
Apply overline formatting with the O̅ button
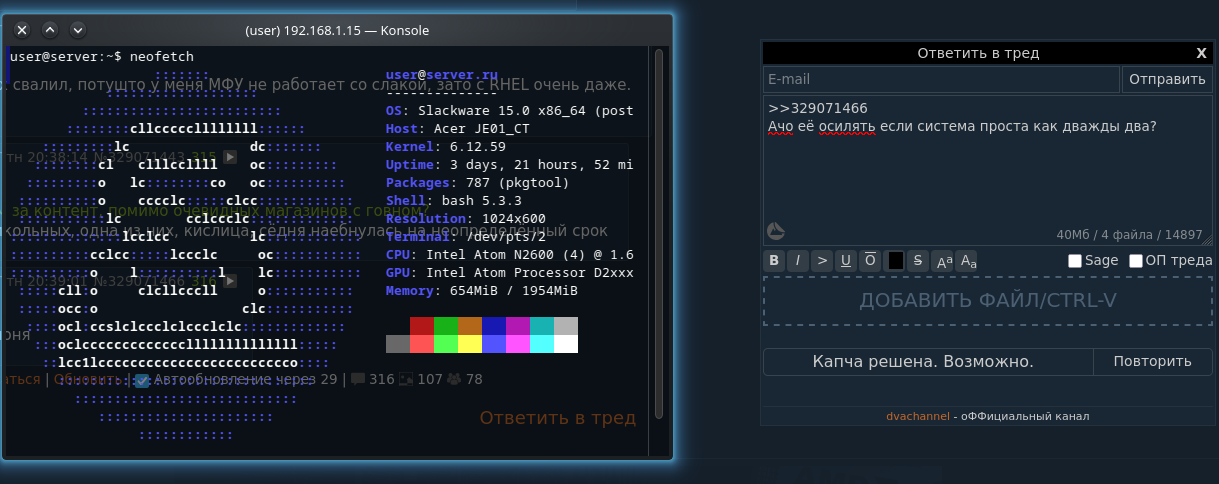[870, 261]
